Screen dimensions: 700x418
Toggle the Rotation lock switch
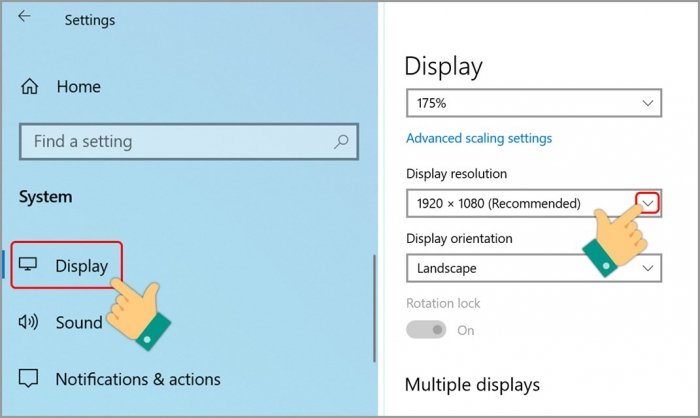(x=426, y=329)
